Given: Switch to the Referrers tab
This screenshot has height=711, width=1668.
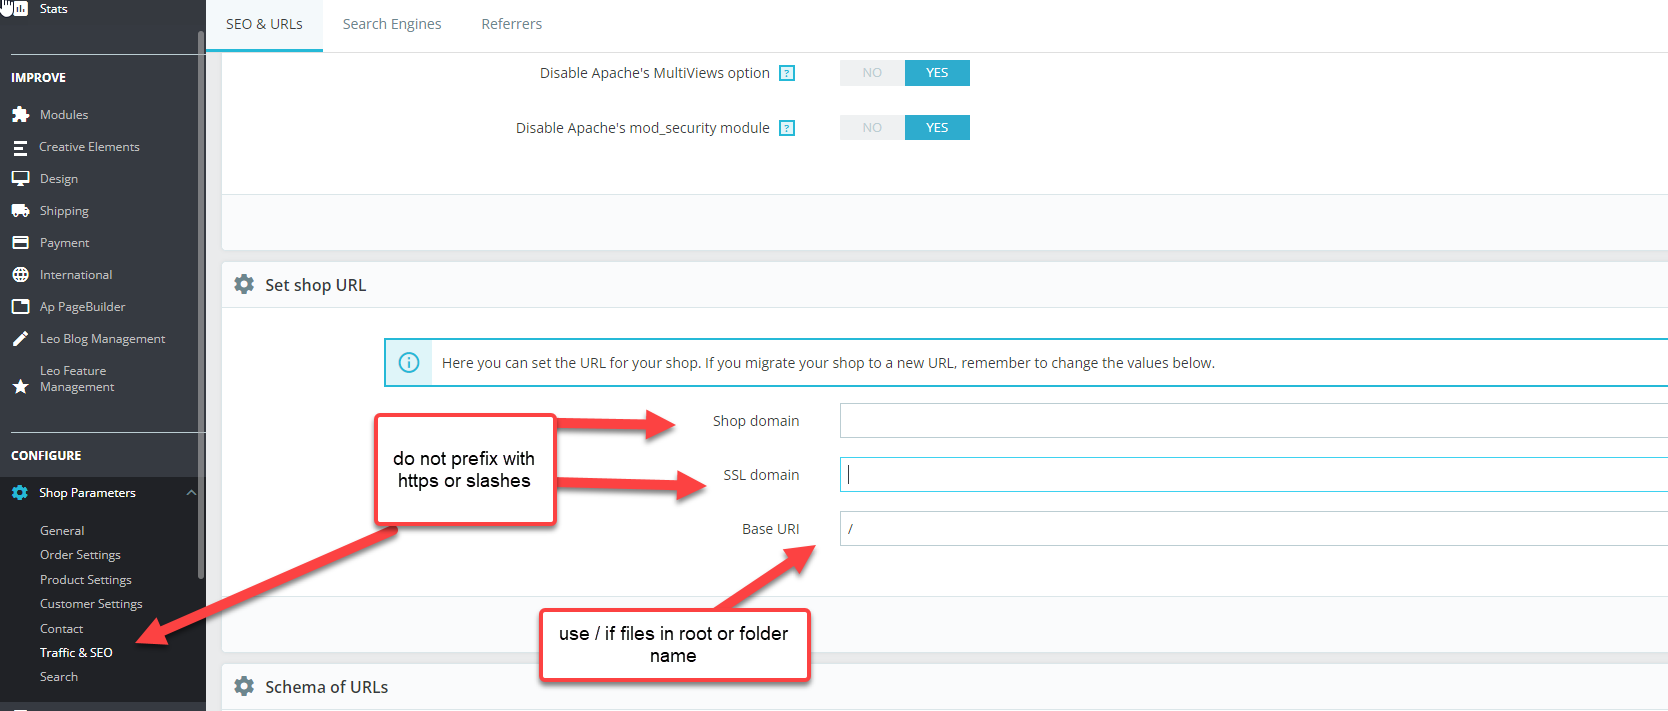Looking at the screenshot, I should tap(512, 24).
